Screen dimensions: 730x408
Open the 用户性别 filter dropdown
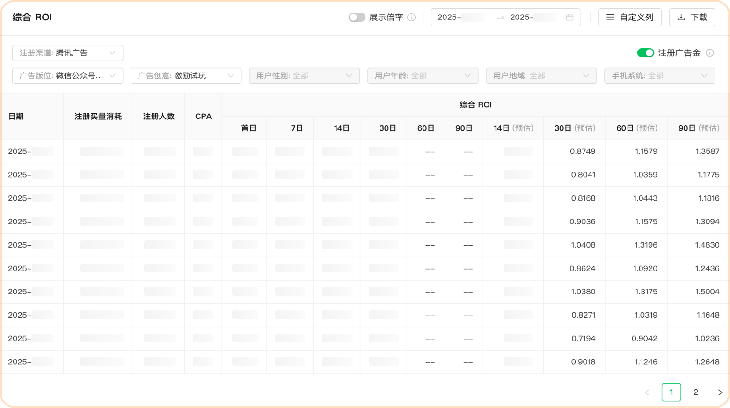point(304,75)
